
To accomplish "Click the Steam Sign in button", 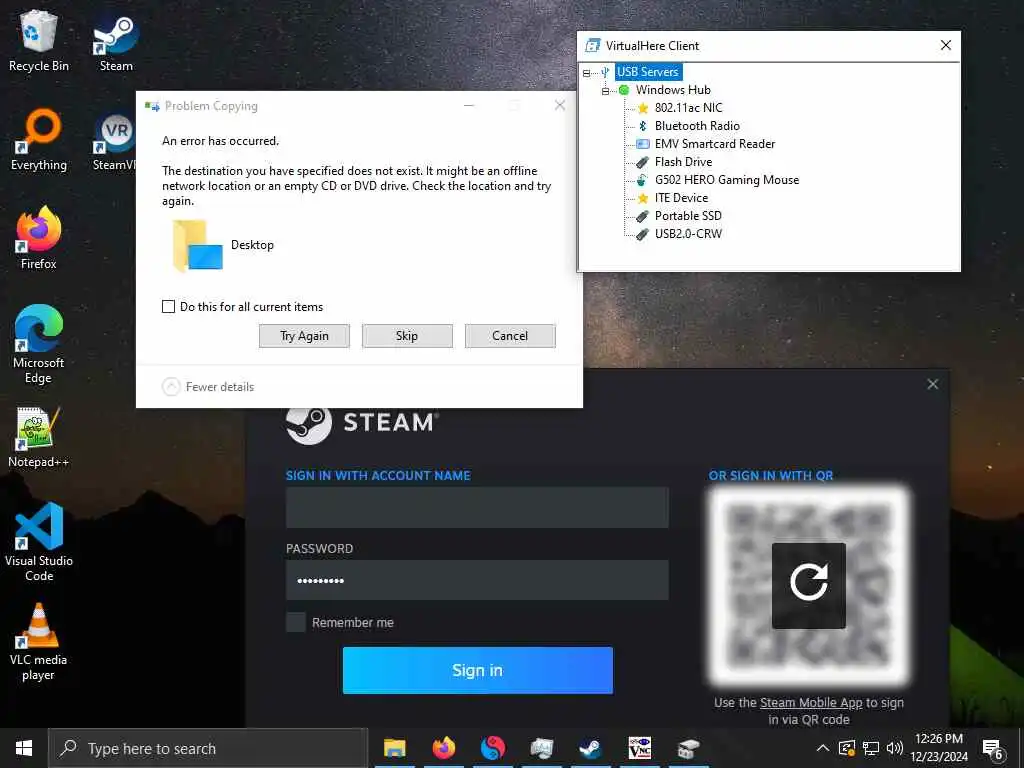I will pos(477,671).
